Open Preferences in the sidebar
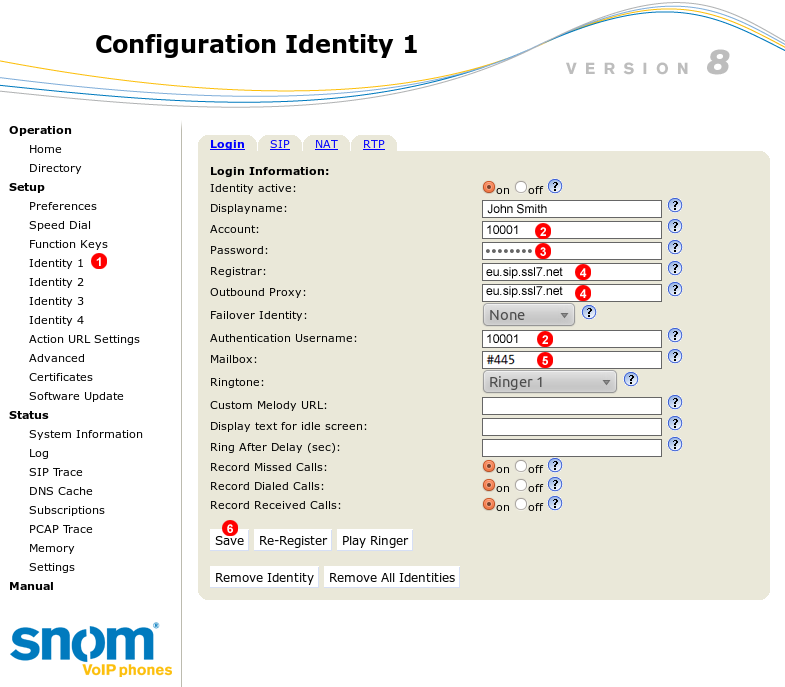 coord(63,206)
